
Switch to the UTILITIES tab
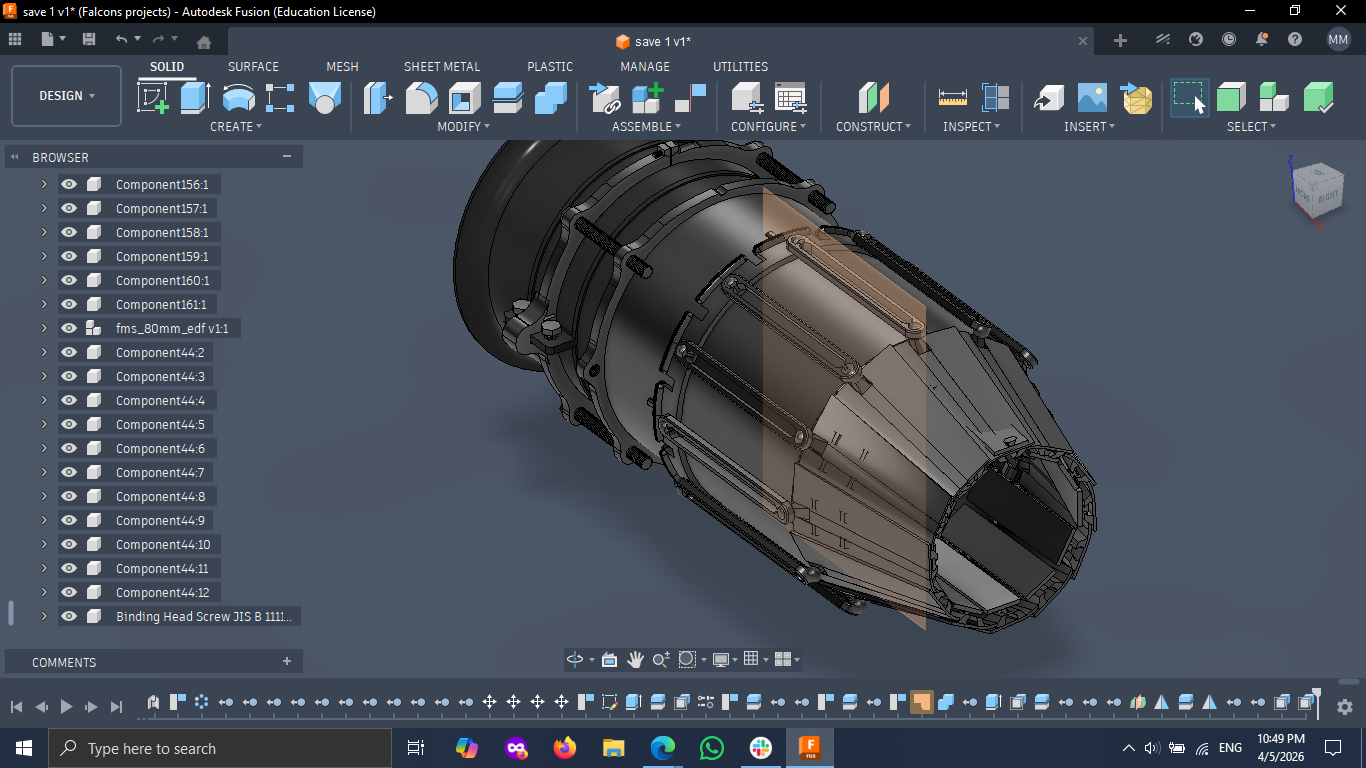740,67
